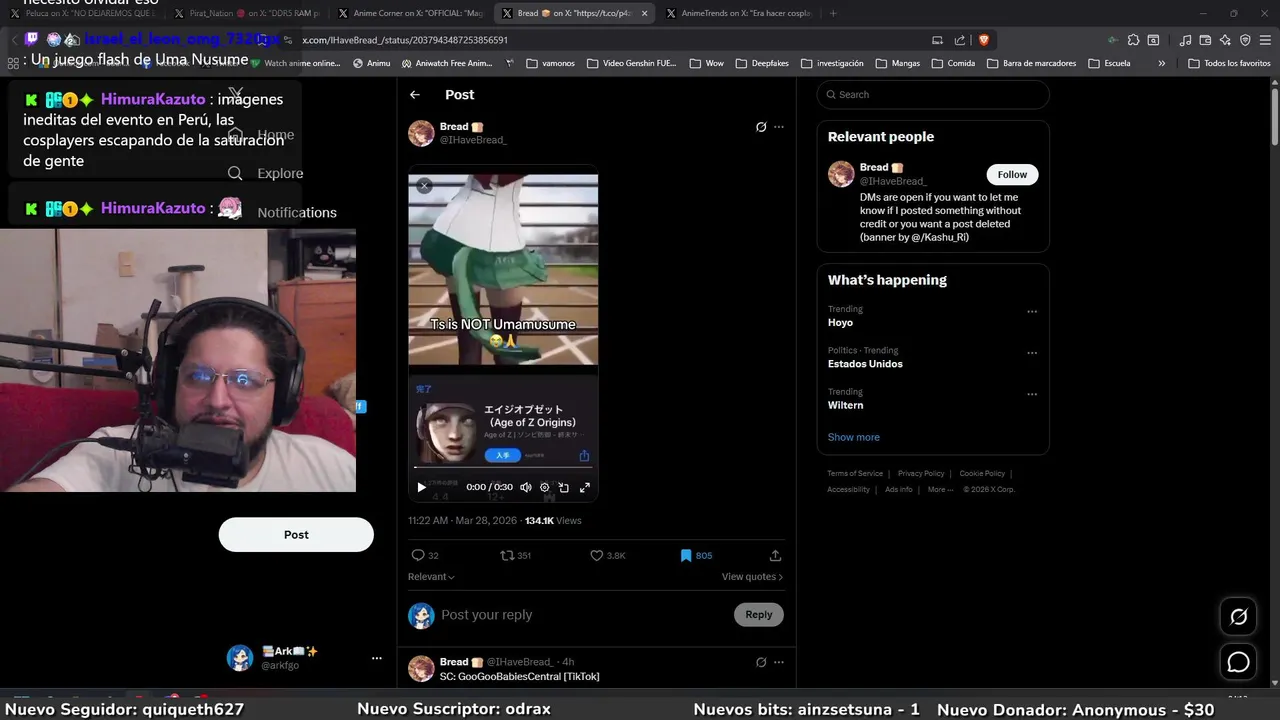1280x720 pixels.
Task: Open more options for Hoyo trend
Action: pyautogui.click(x=1032, y=312)
